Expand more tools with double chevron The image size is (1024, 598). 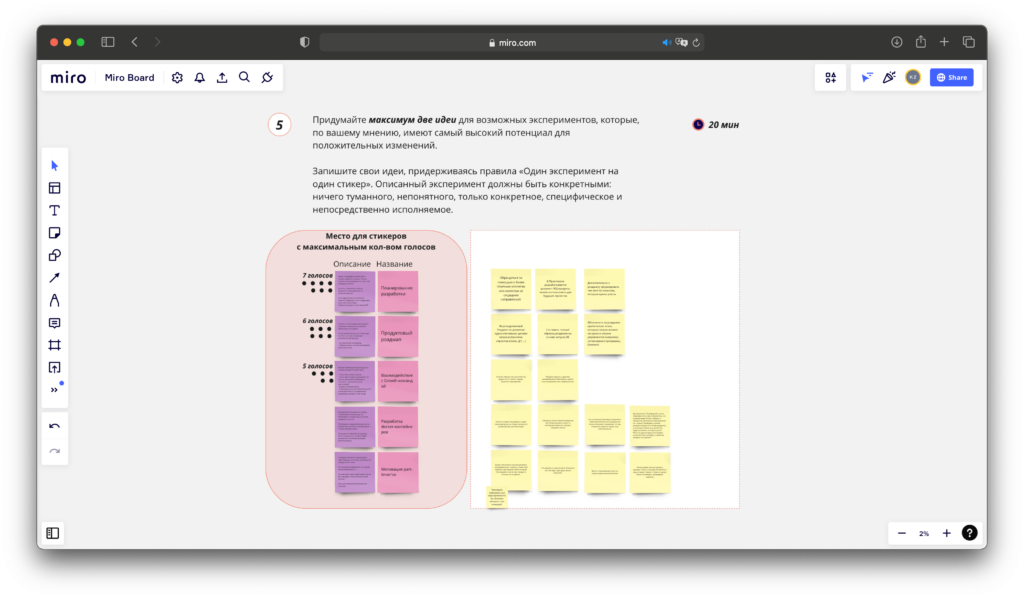click(x=55, y=390)
